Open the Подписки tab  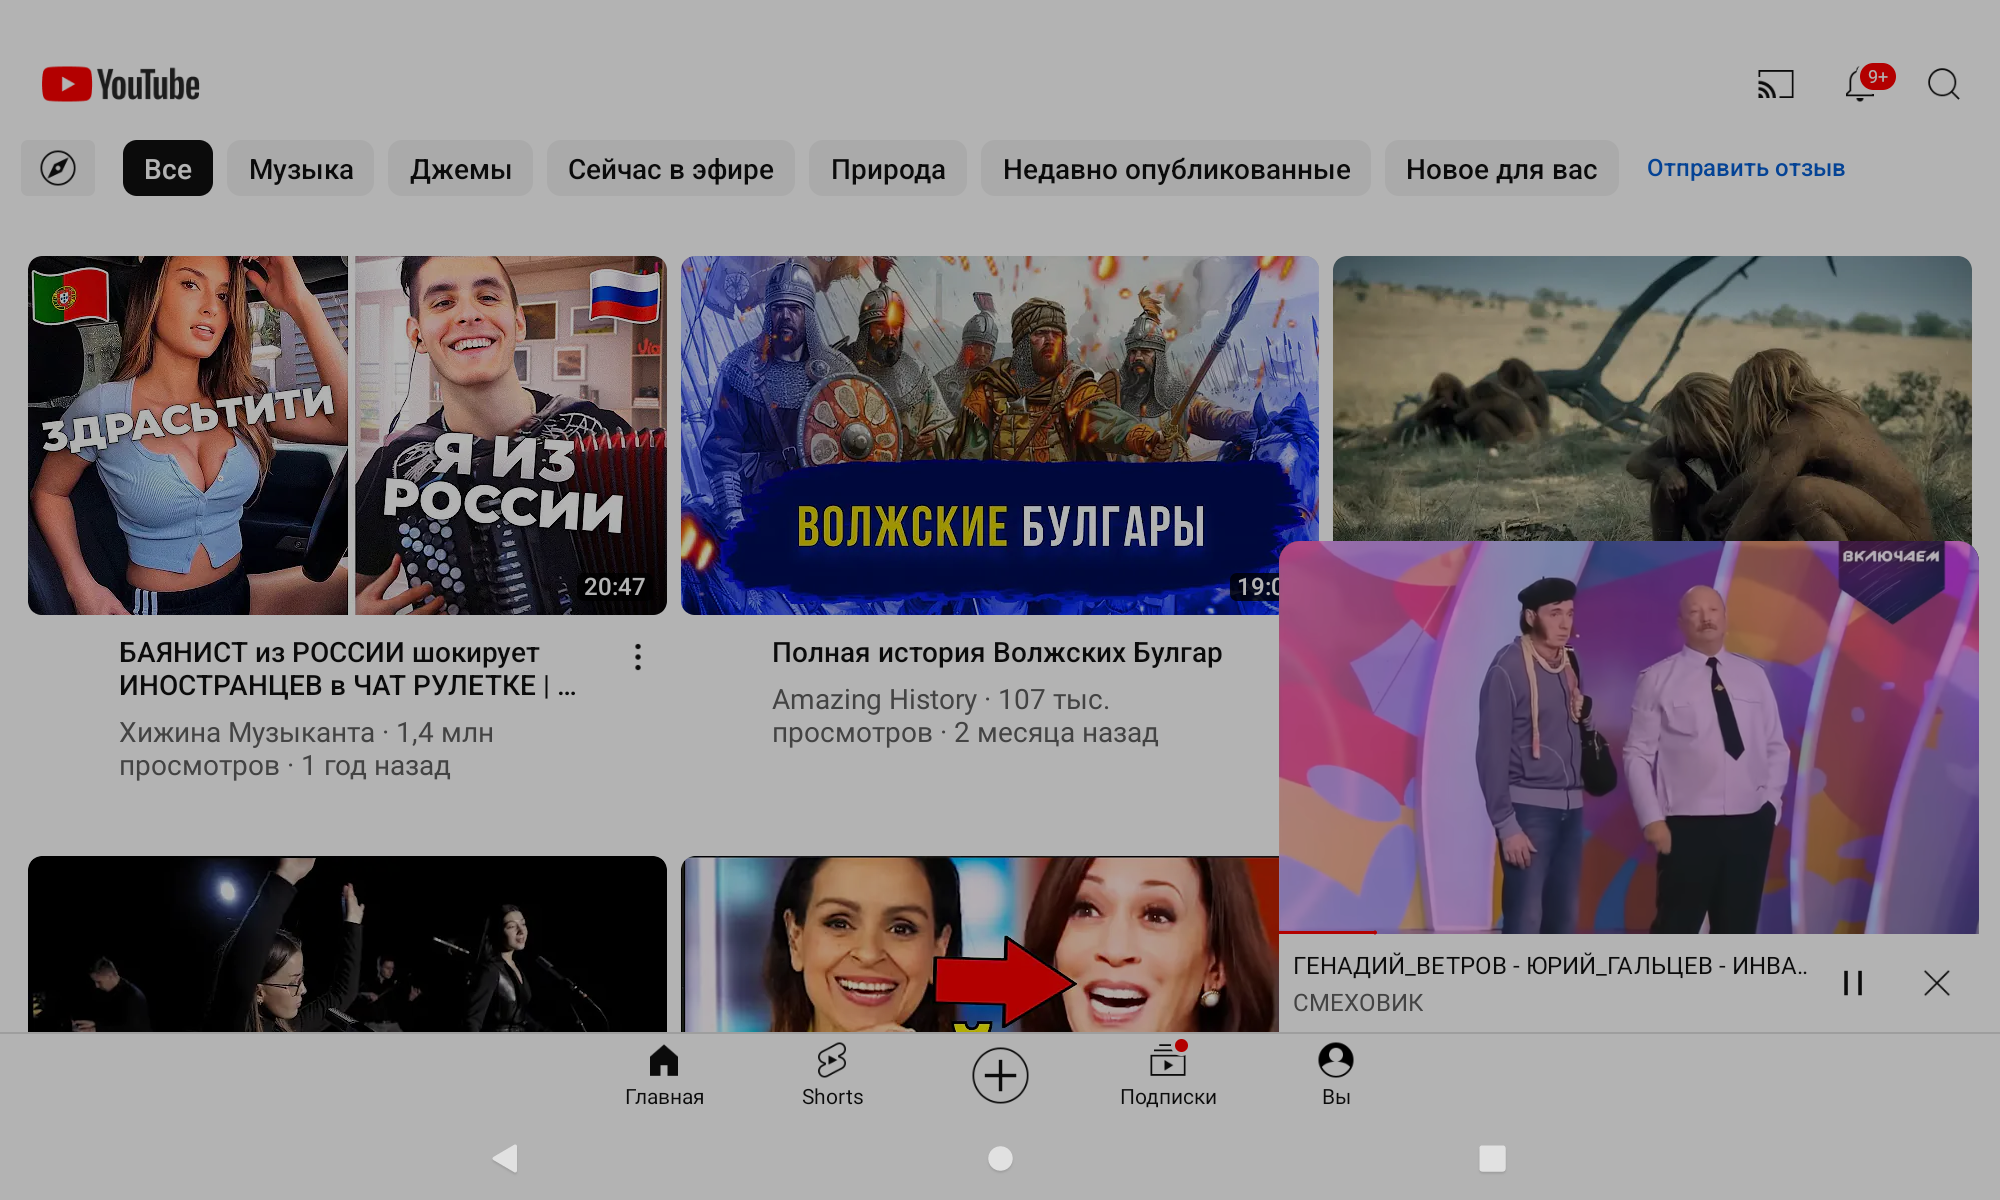pyautogui.click(x=1168, y=1076)
